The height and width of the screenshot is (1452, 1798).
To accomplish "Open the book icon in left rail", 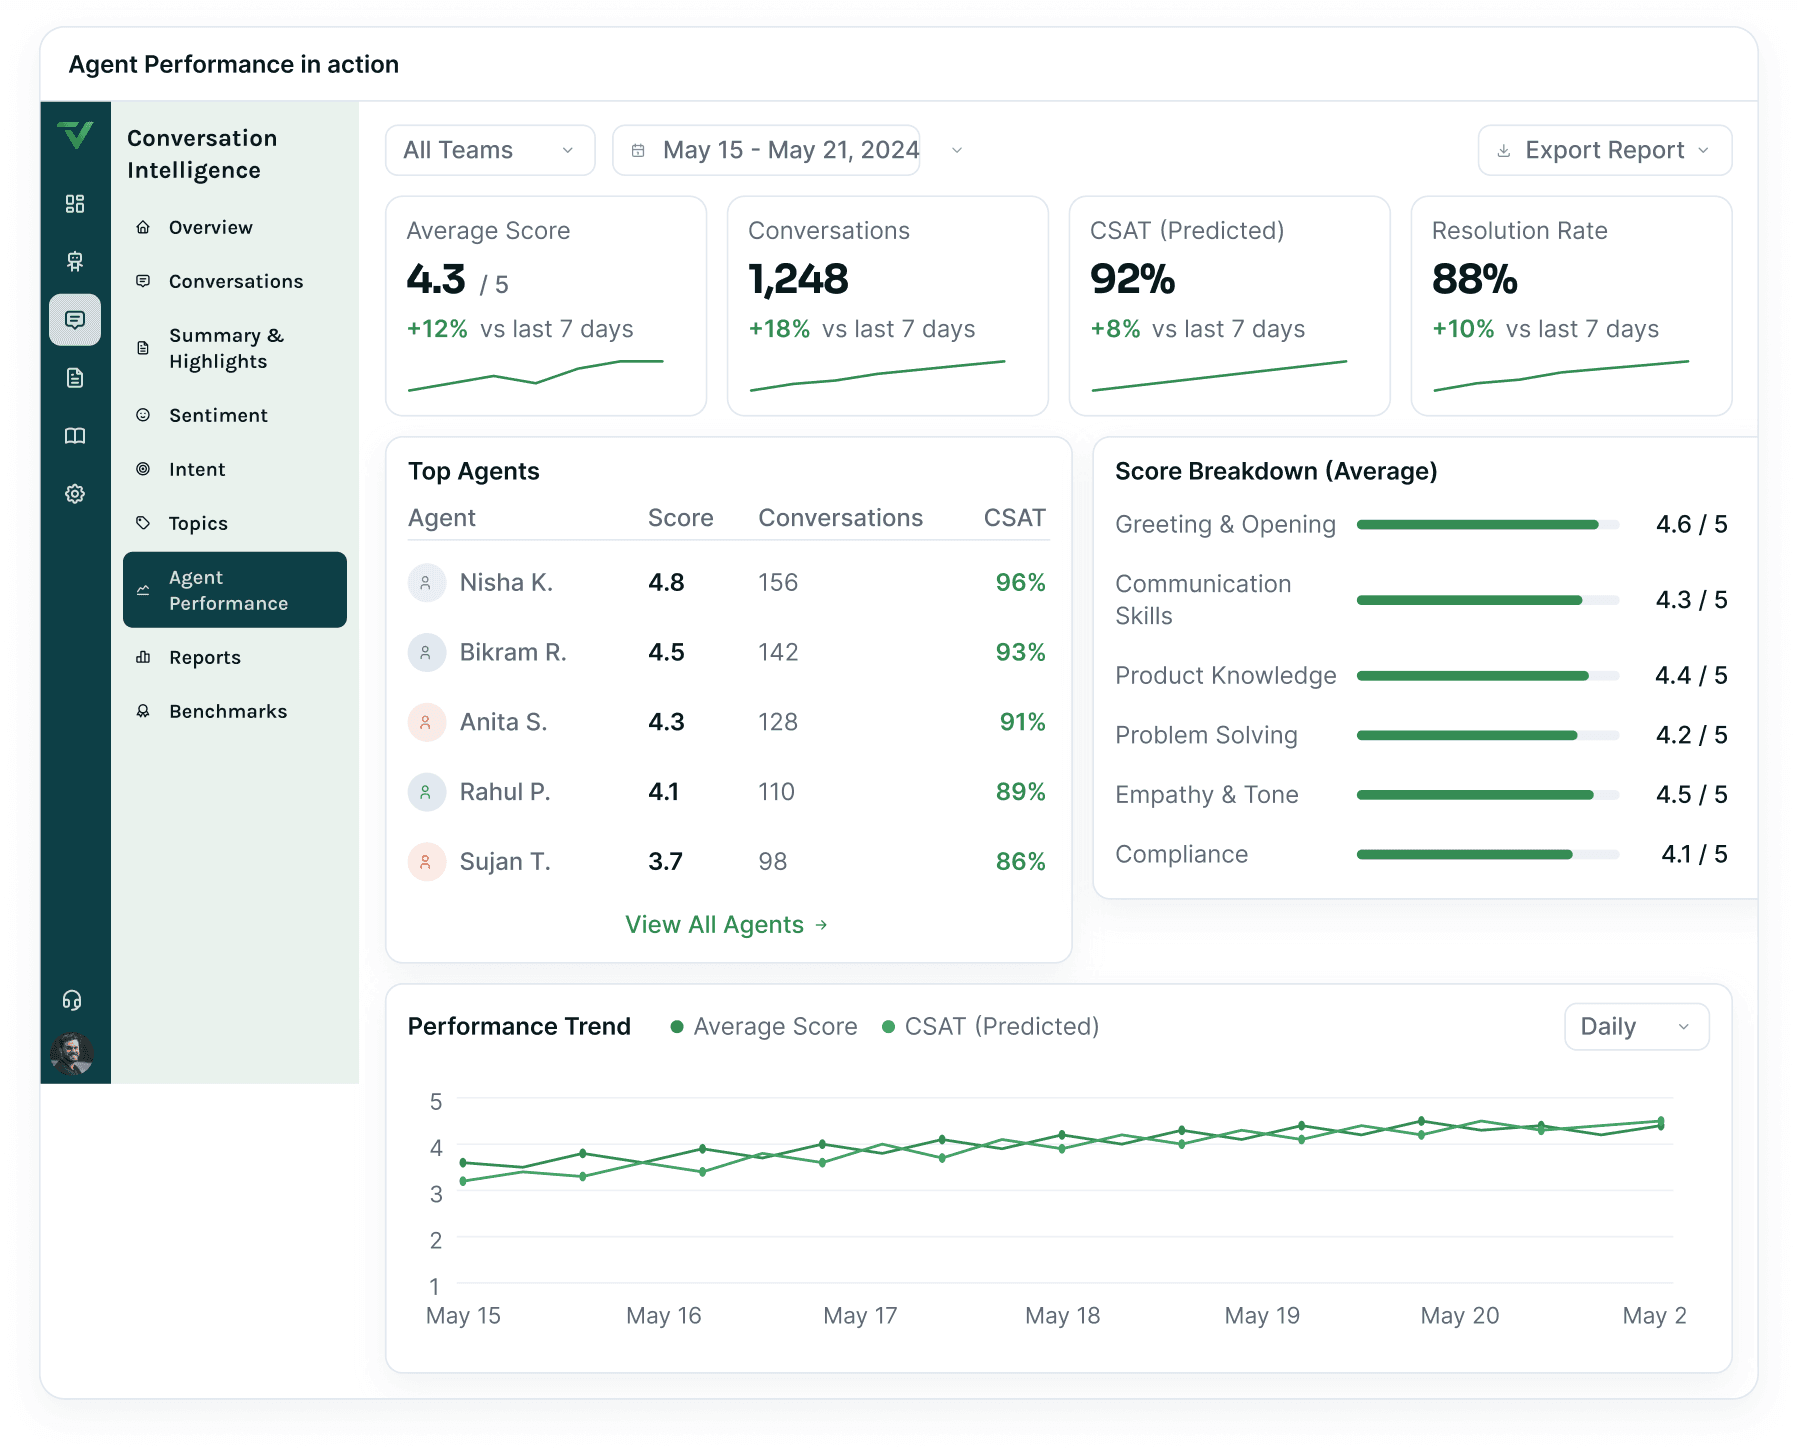I will (75, 436).
